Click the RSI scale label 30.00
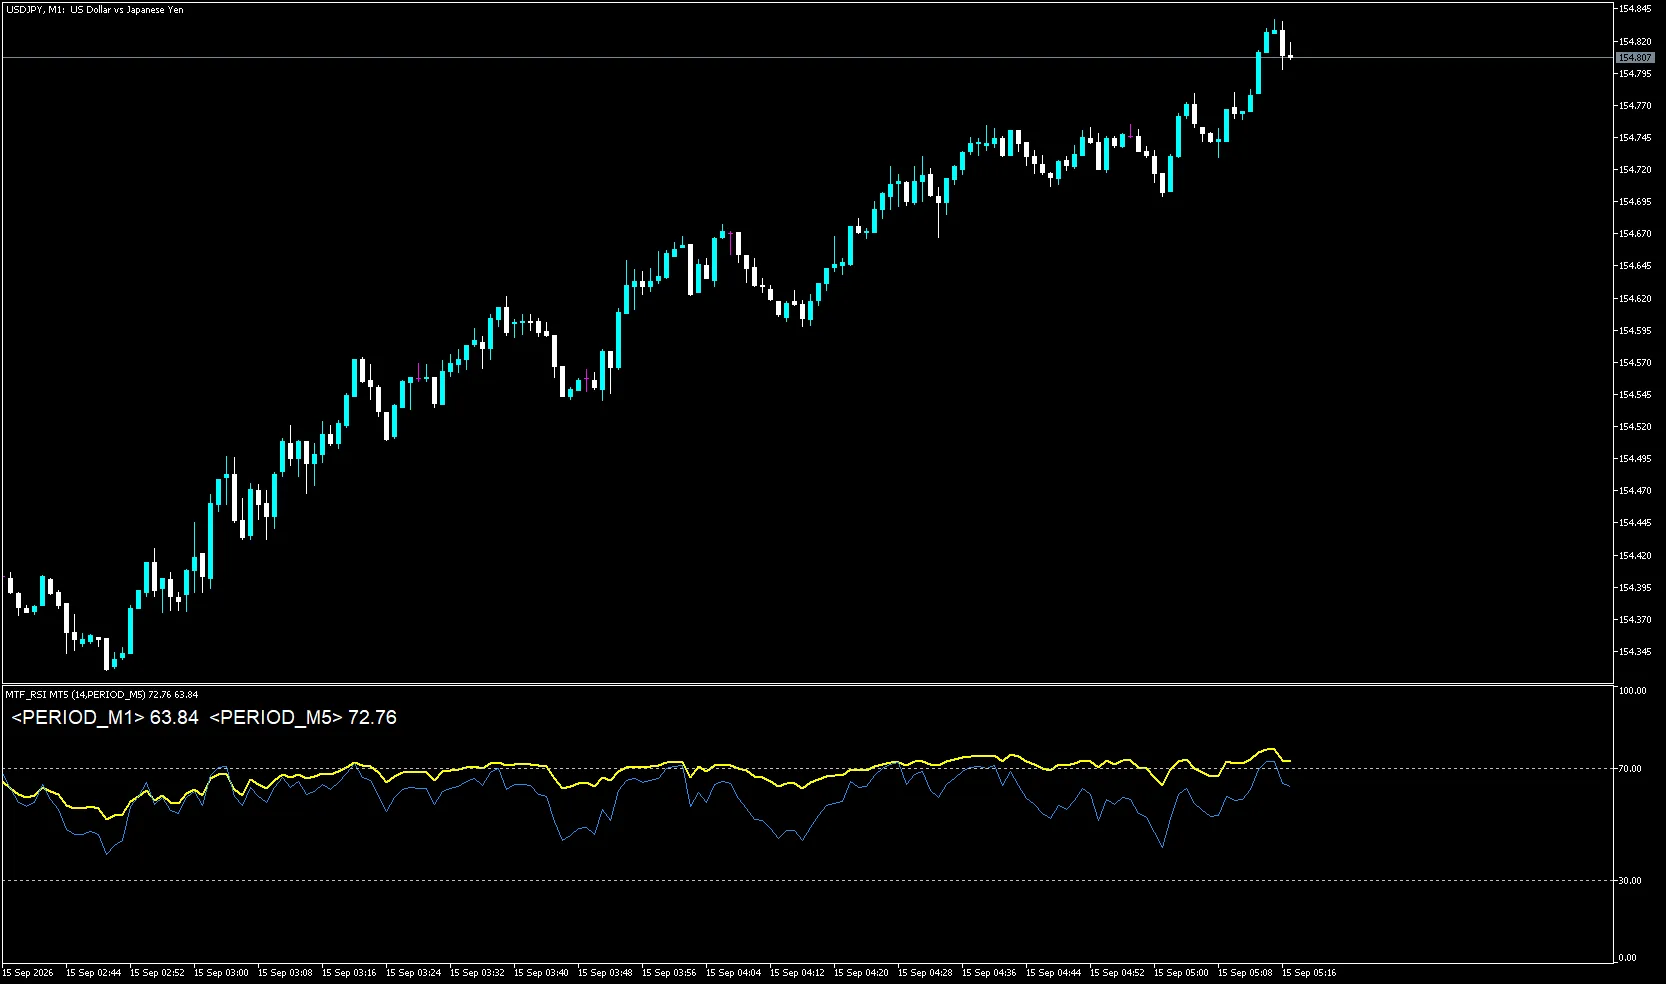 [x=1630, y=881]
